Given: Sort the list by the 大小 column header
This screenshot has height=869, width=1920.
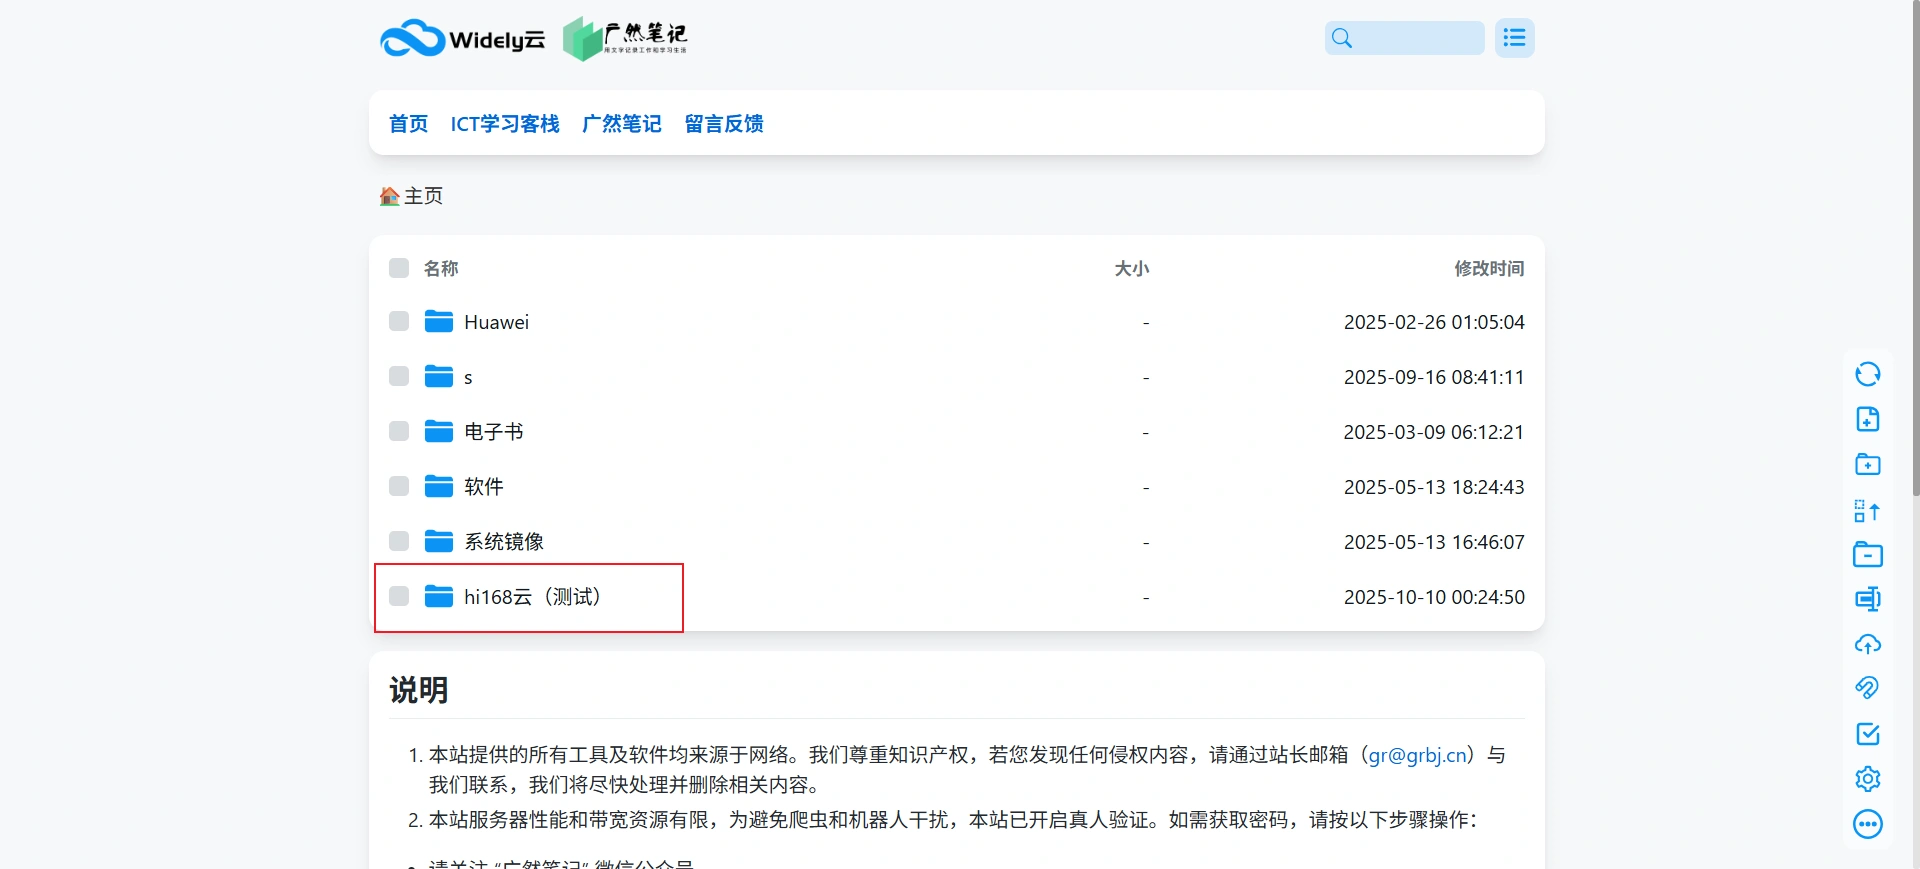Looking at the screenshot, I should (x=1131, y=268).
